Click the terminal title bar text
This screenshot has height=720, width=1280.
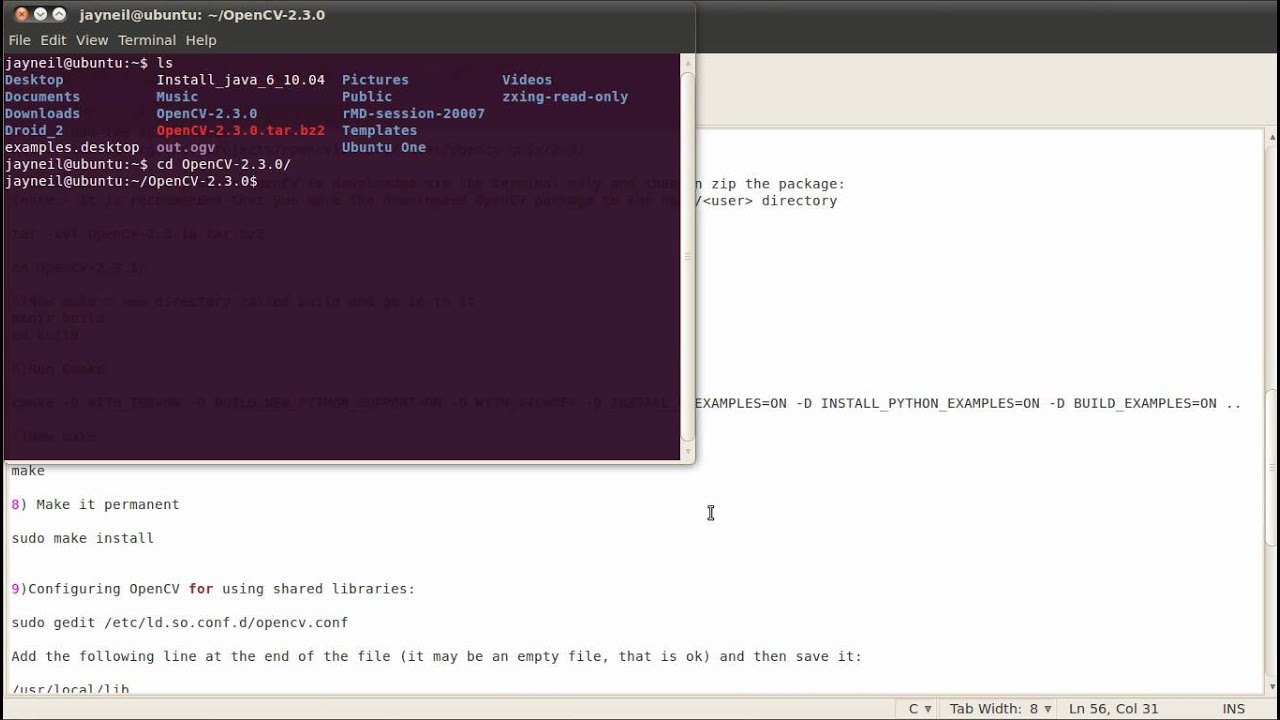tap(202, 15)
